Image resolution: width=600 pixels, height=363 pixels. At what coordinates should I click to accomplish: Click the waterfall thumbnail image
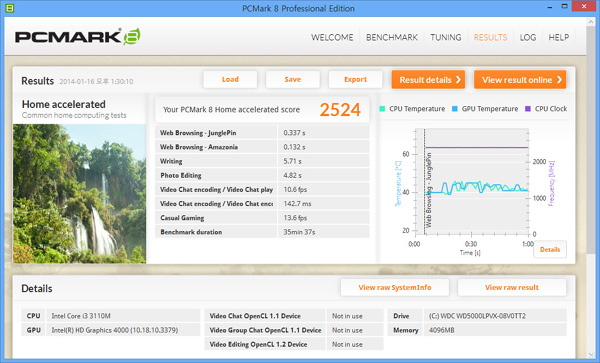point(80,194)
